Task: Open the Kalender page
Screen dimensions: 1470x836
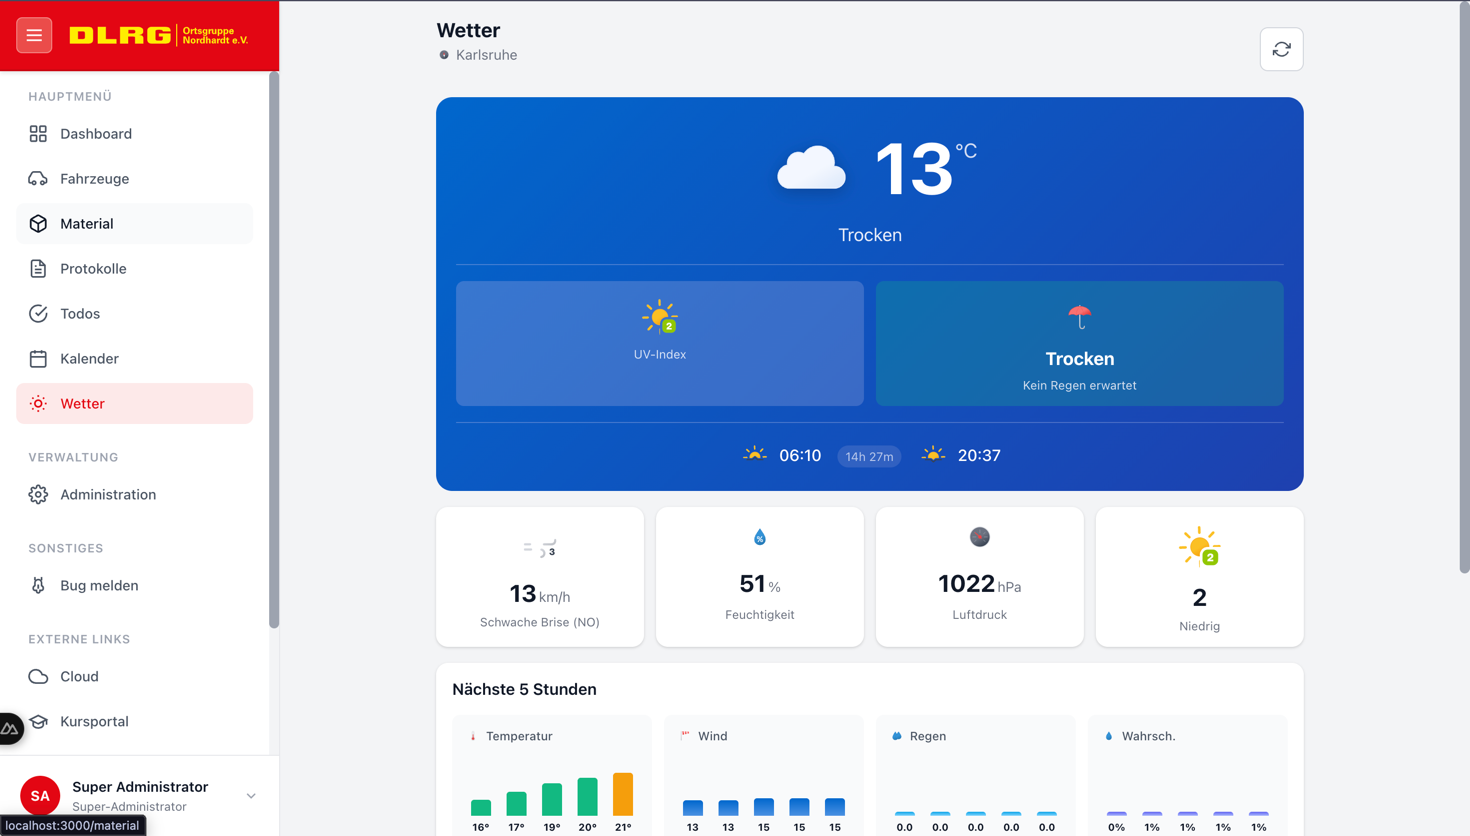Action: tap(134, 359)
